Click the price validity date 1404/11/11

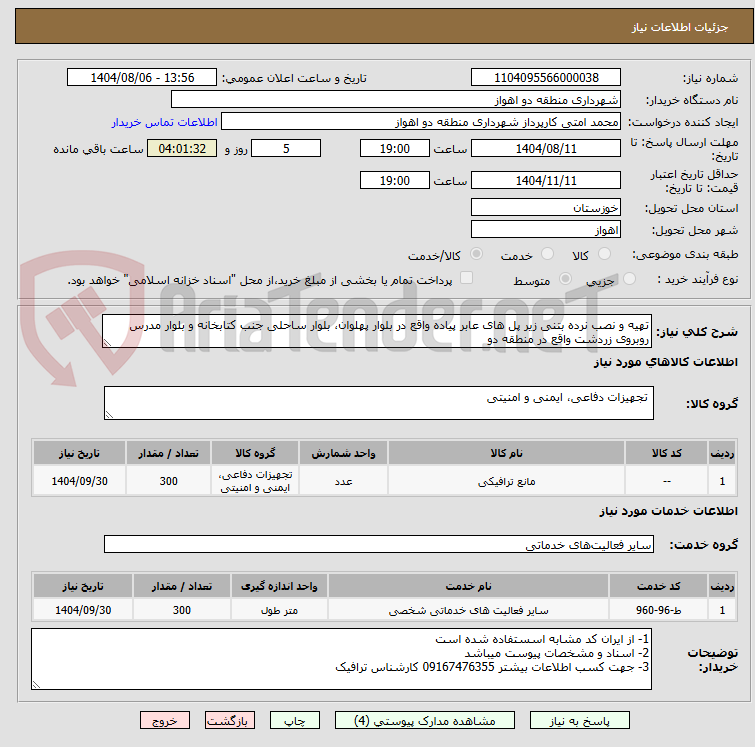coord(546,181)
